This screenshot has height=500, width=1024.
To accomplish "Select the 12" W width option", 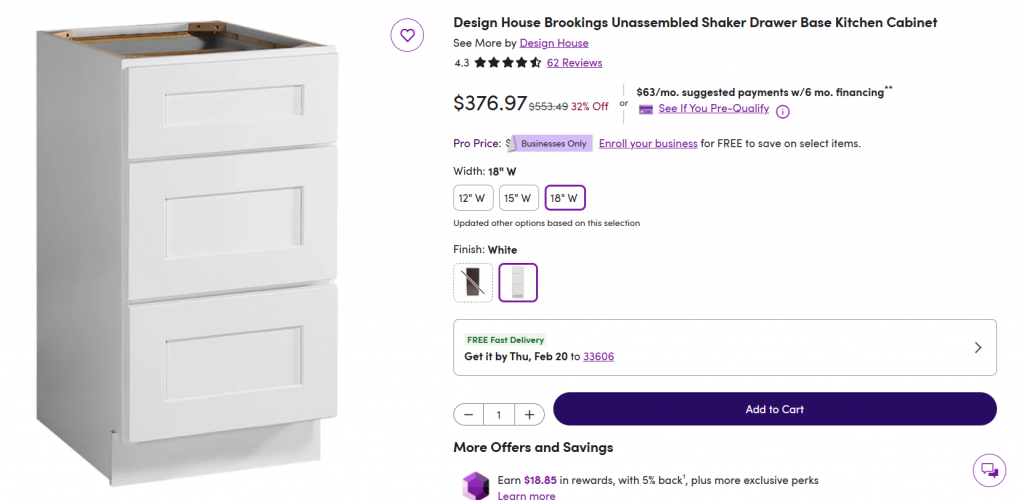I will (472, 198).
